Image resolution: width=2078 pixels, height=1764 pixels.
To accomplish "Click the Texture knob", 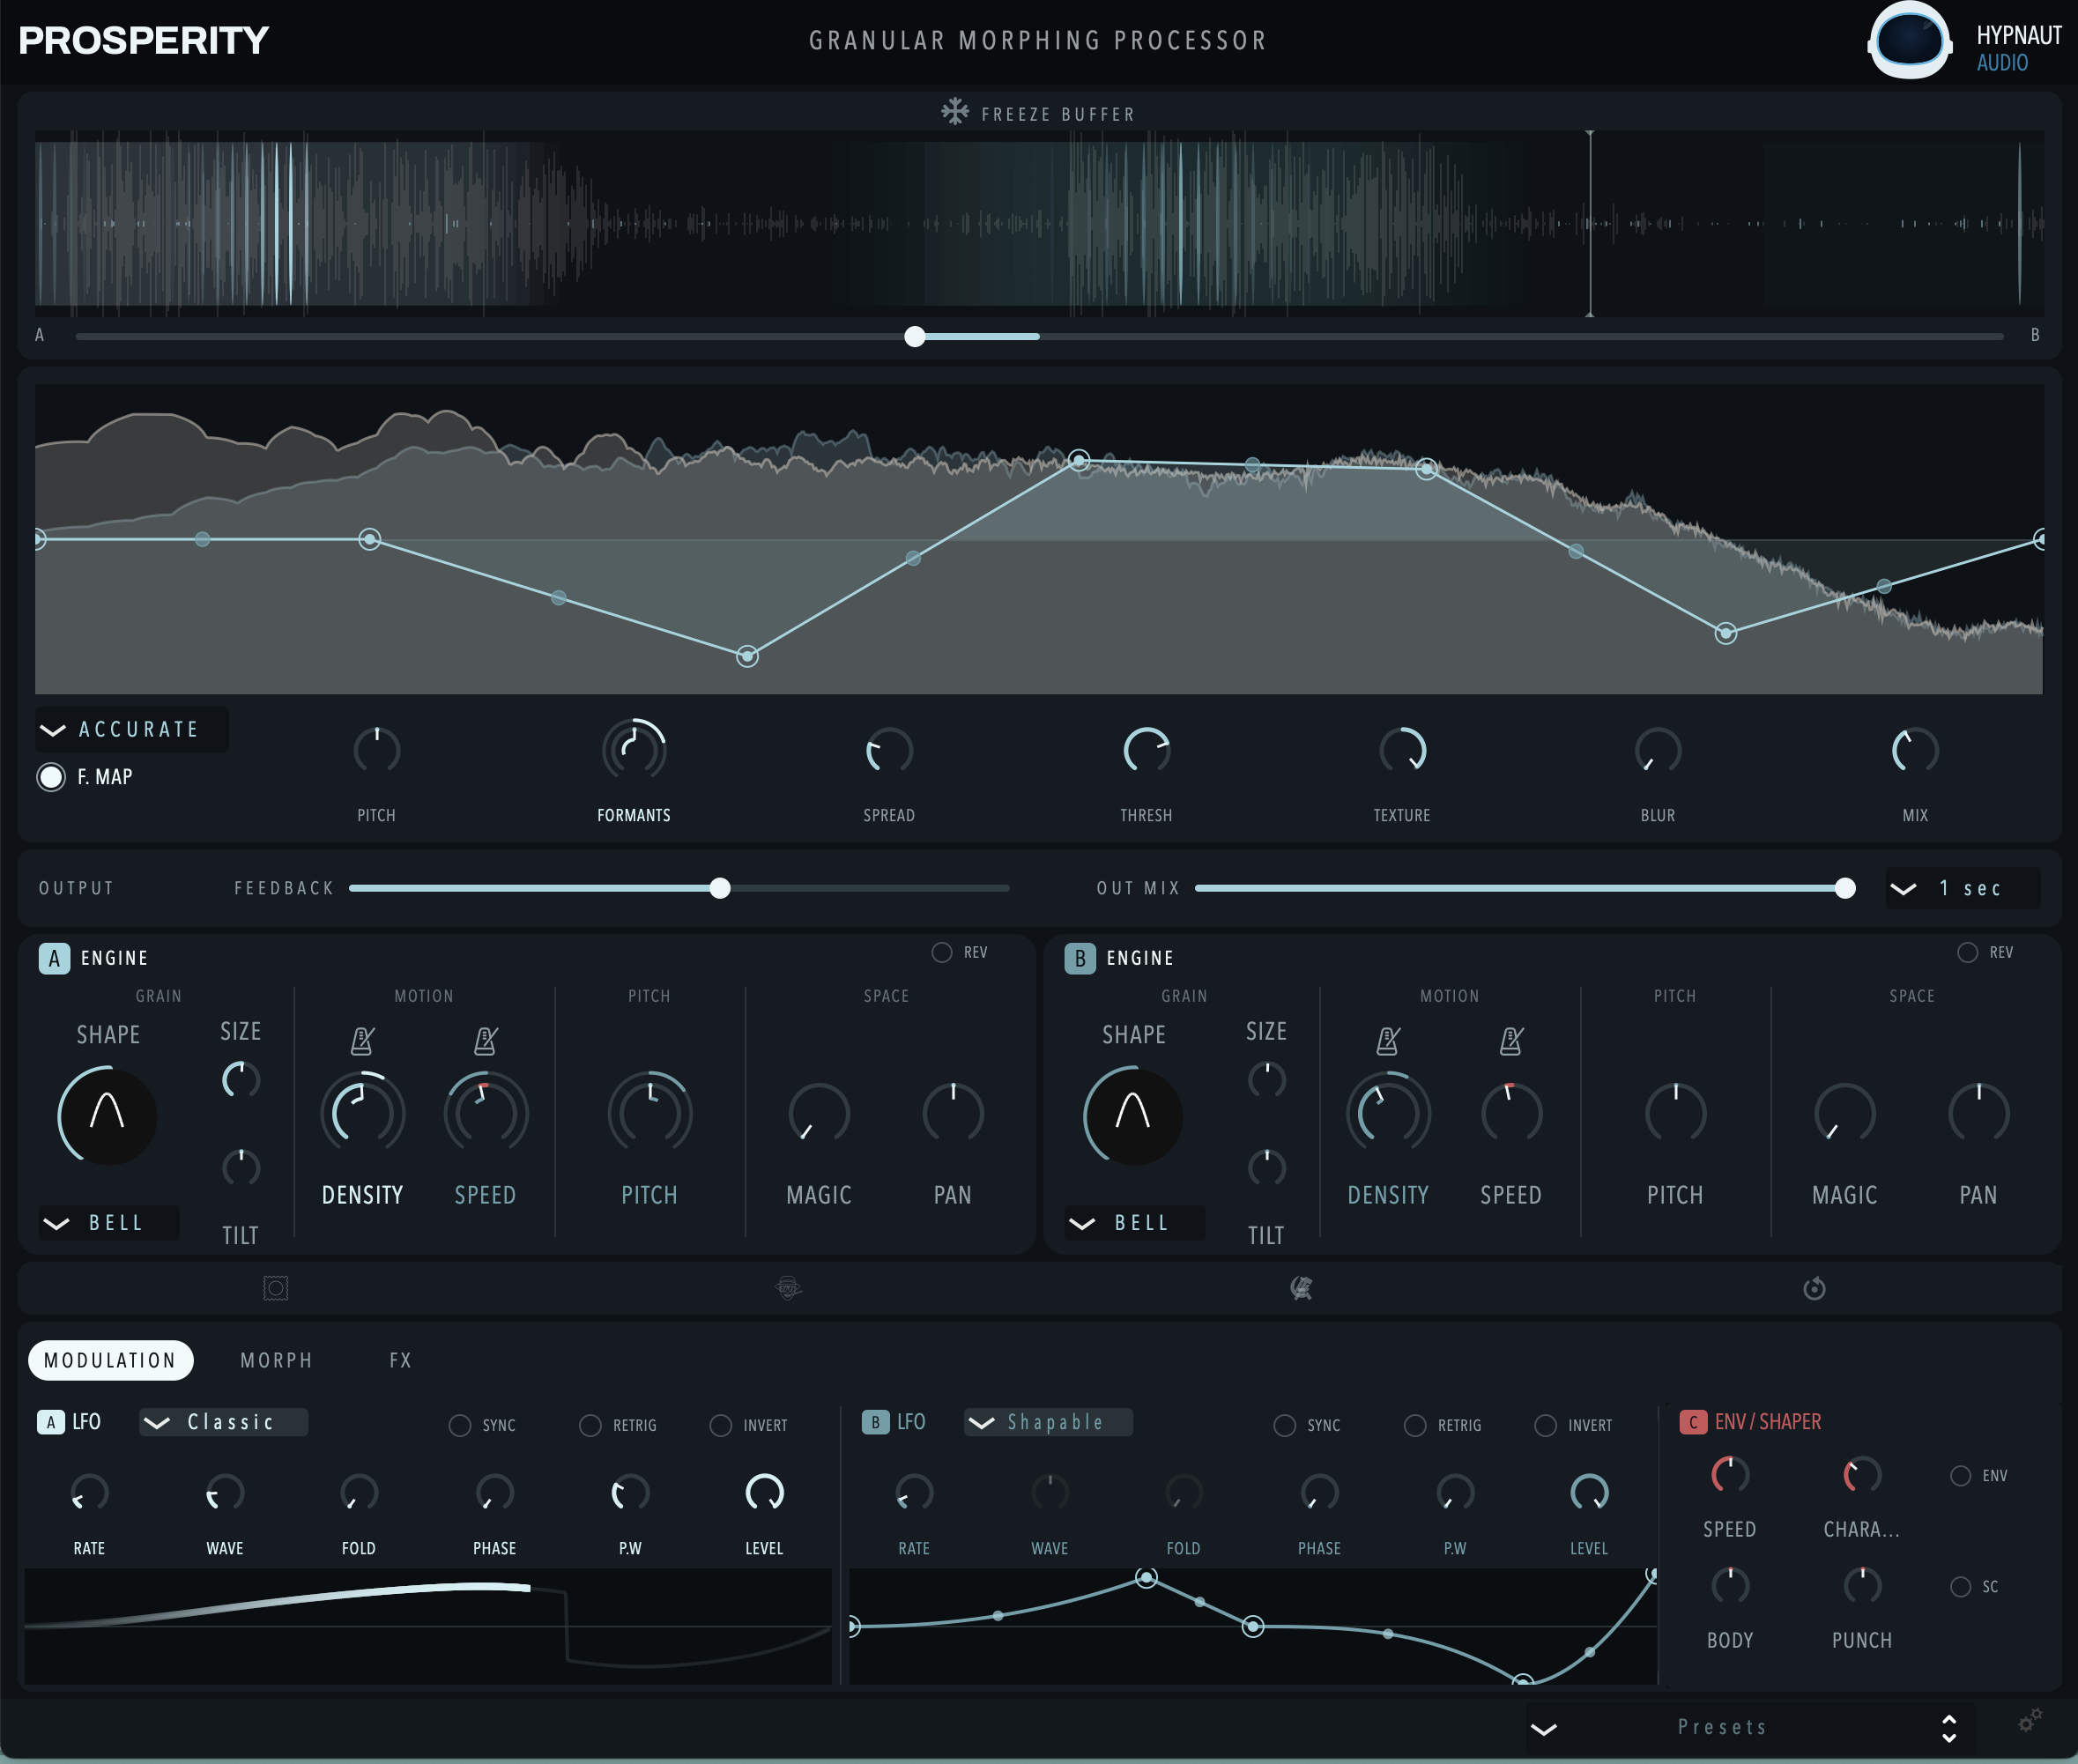I will (1402, 751).
